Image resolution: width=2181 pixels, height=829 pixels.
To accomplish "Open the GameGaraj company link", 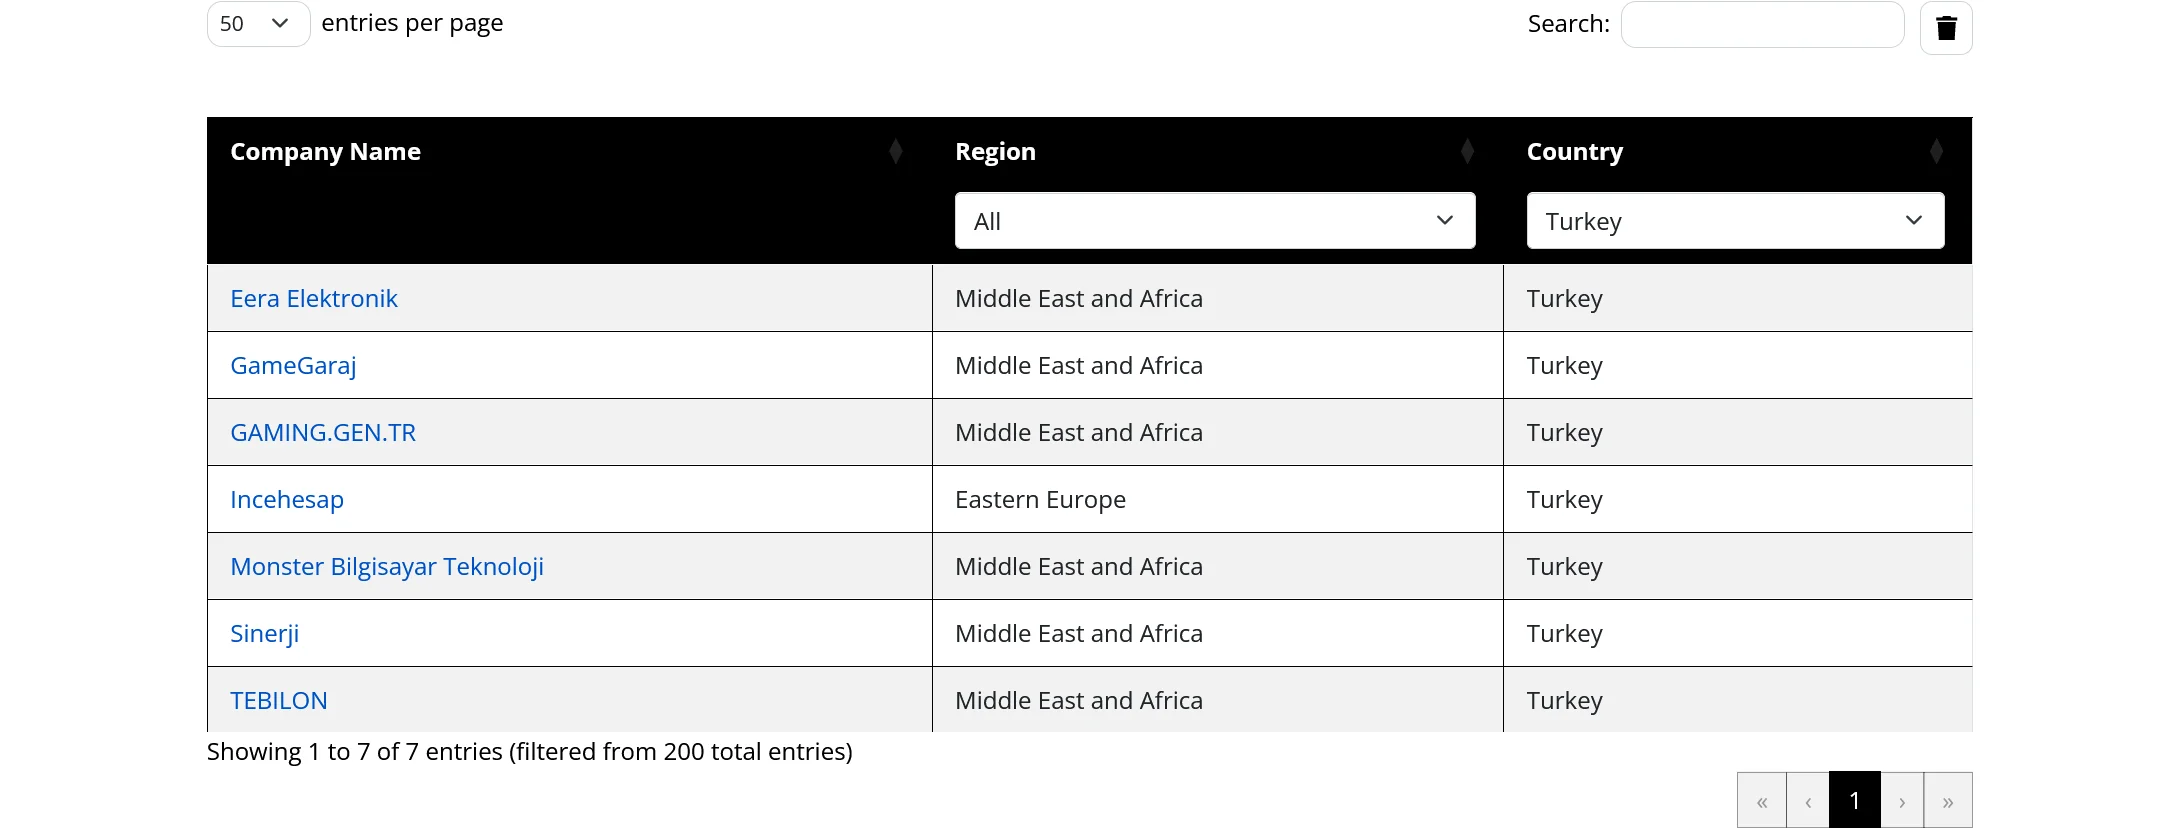I will pyautogui.click(x=293, y=366).
